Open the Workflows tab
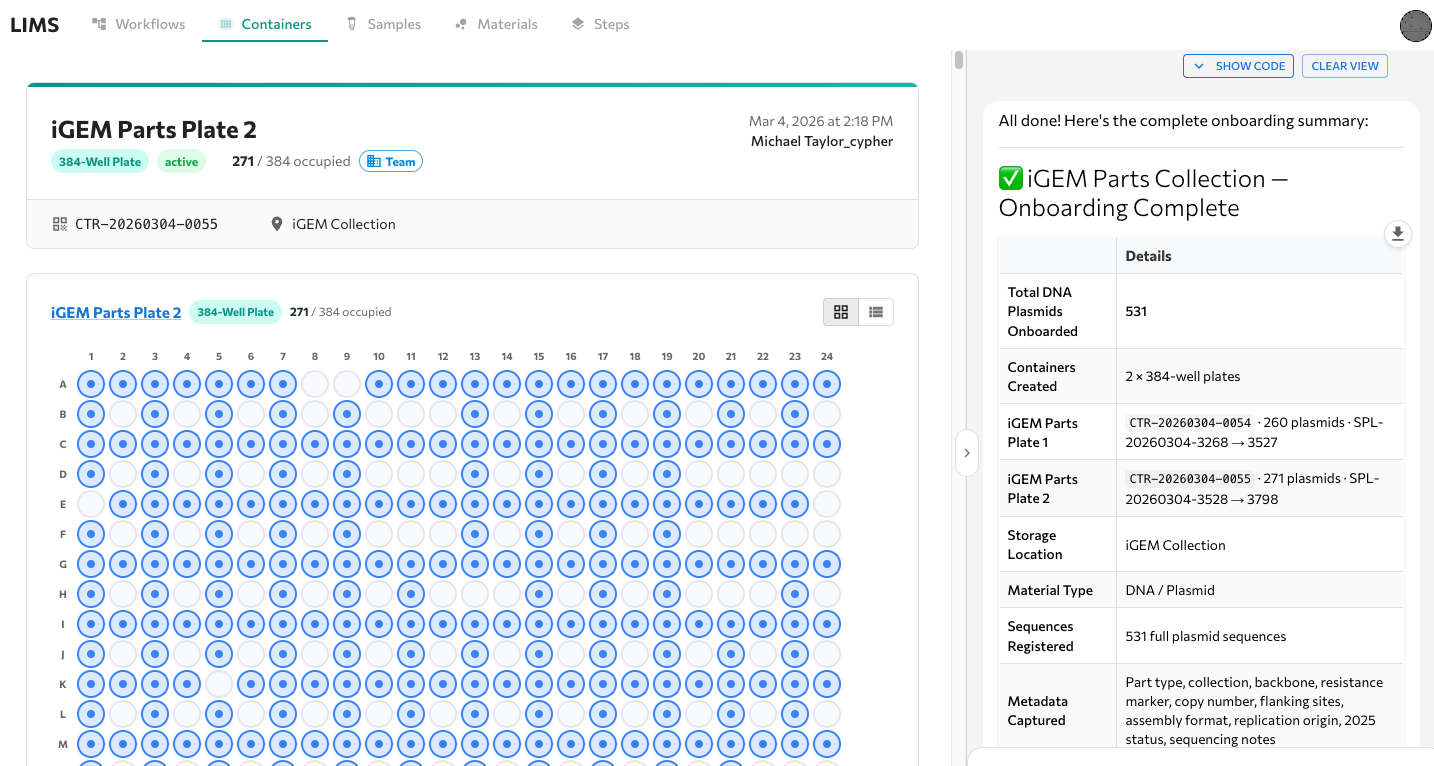The height and width of the screenshot is (766, 1434). pyautogui.click(x=139, y=24)
